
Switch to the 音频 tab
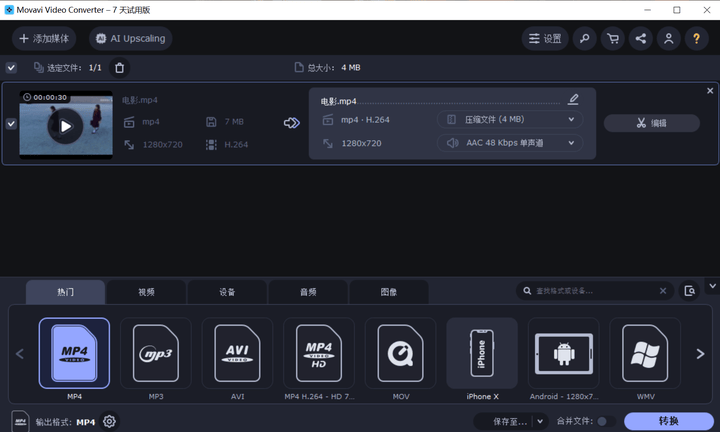click(x=308, y=292)
